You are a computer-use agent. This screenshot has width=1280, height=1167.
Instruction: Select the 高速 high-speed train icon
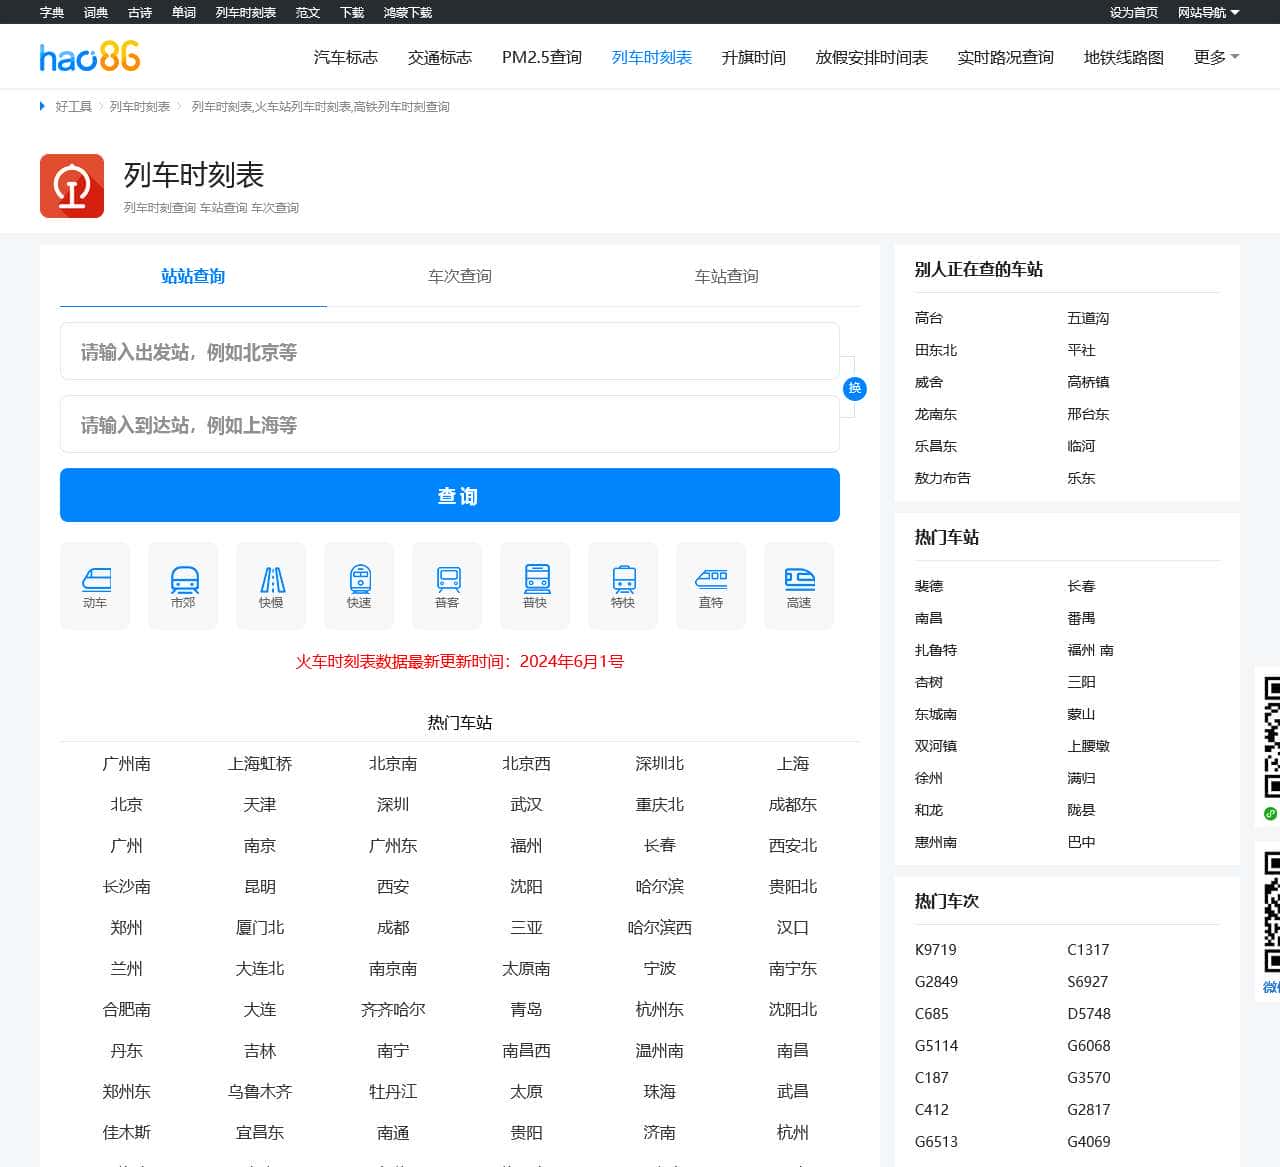[x=799, y=586]
